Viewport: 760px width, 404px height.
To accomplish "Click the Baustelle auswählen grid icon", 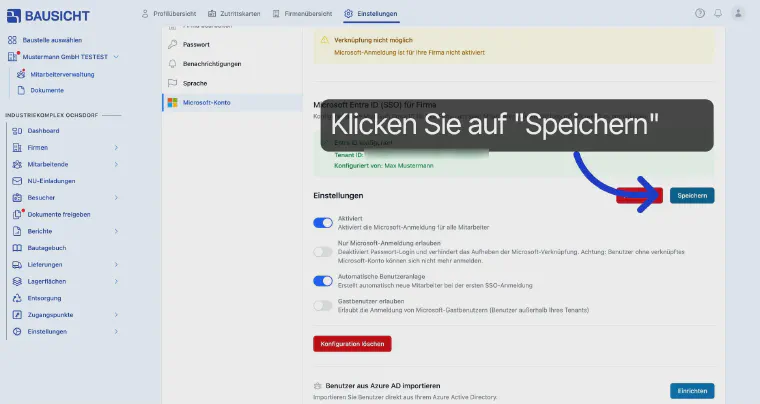I will pos(12,40).
